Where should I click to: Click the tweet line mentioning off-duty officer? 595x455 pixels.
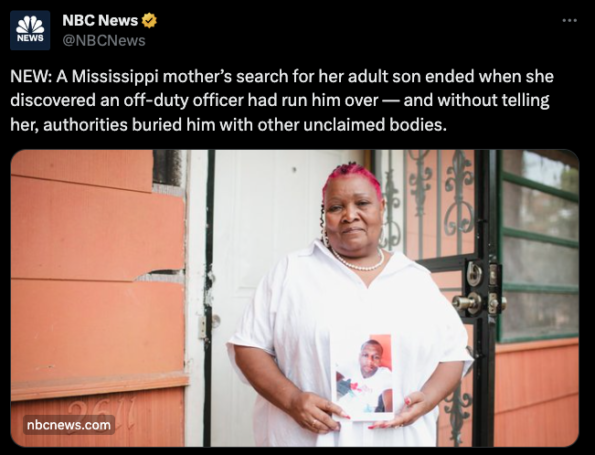click(280, 101)
